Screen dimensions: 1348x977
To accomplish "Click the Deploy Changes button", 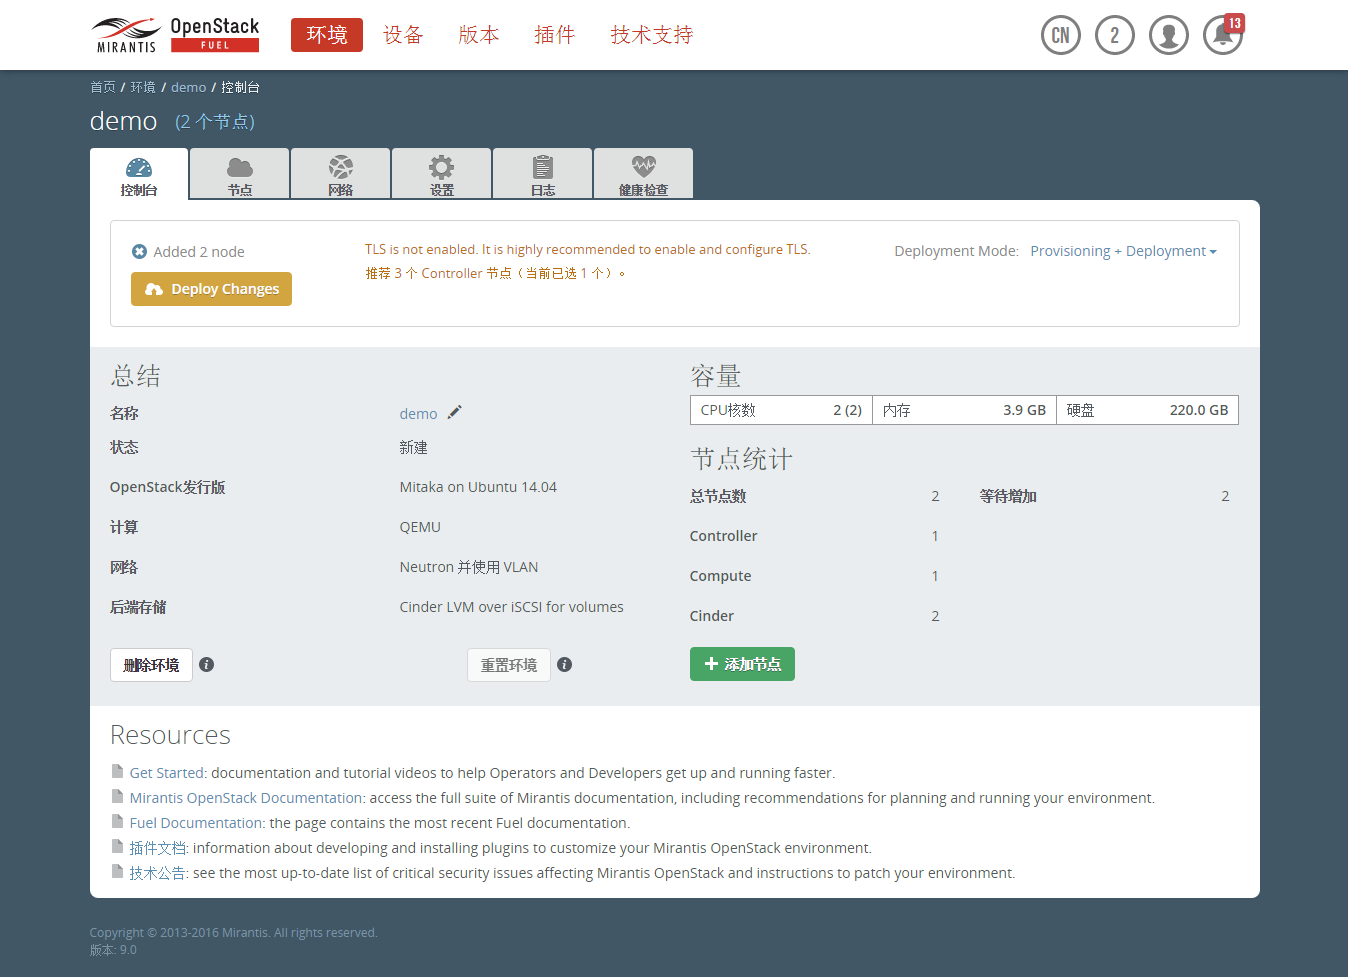I will tap(212, 289).
